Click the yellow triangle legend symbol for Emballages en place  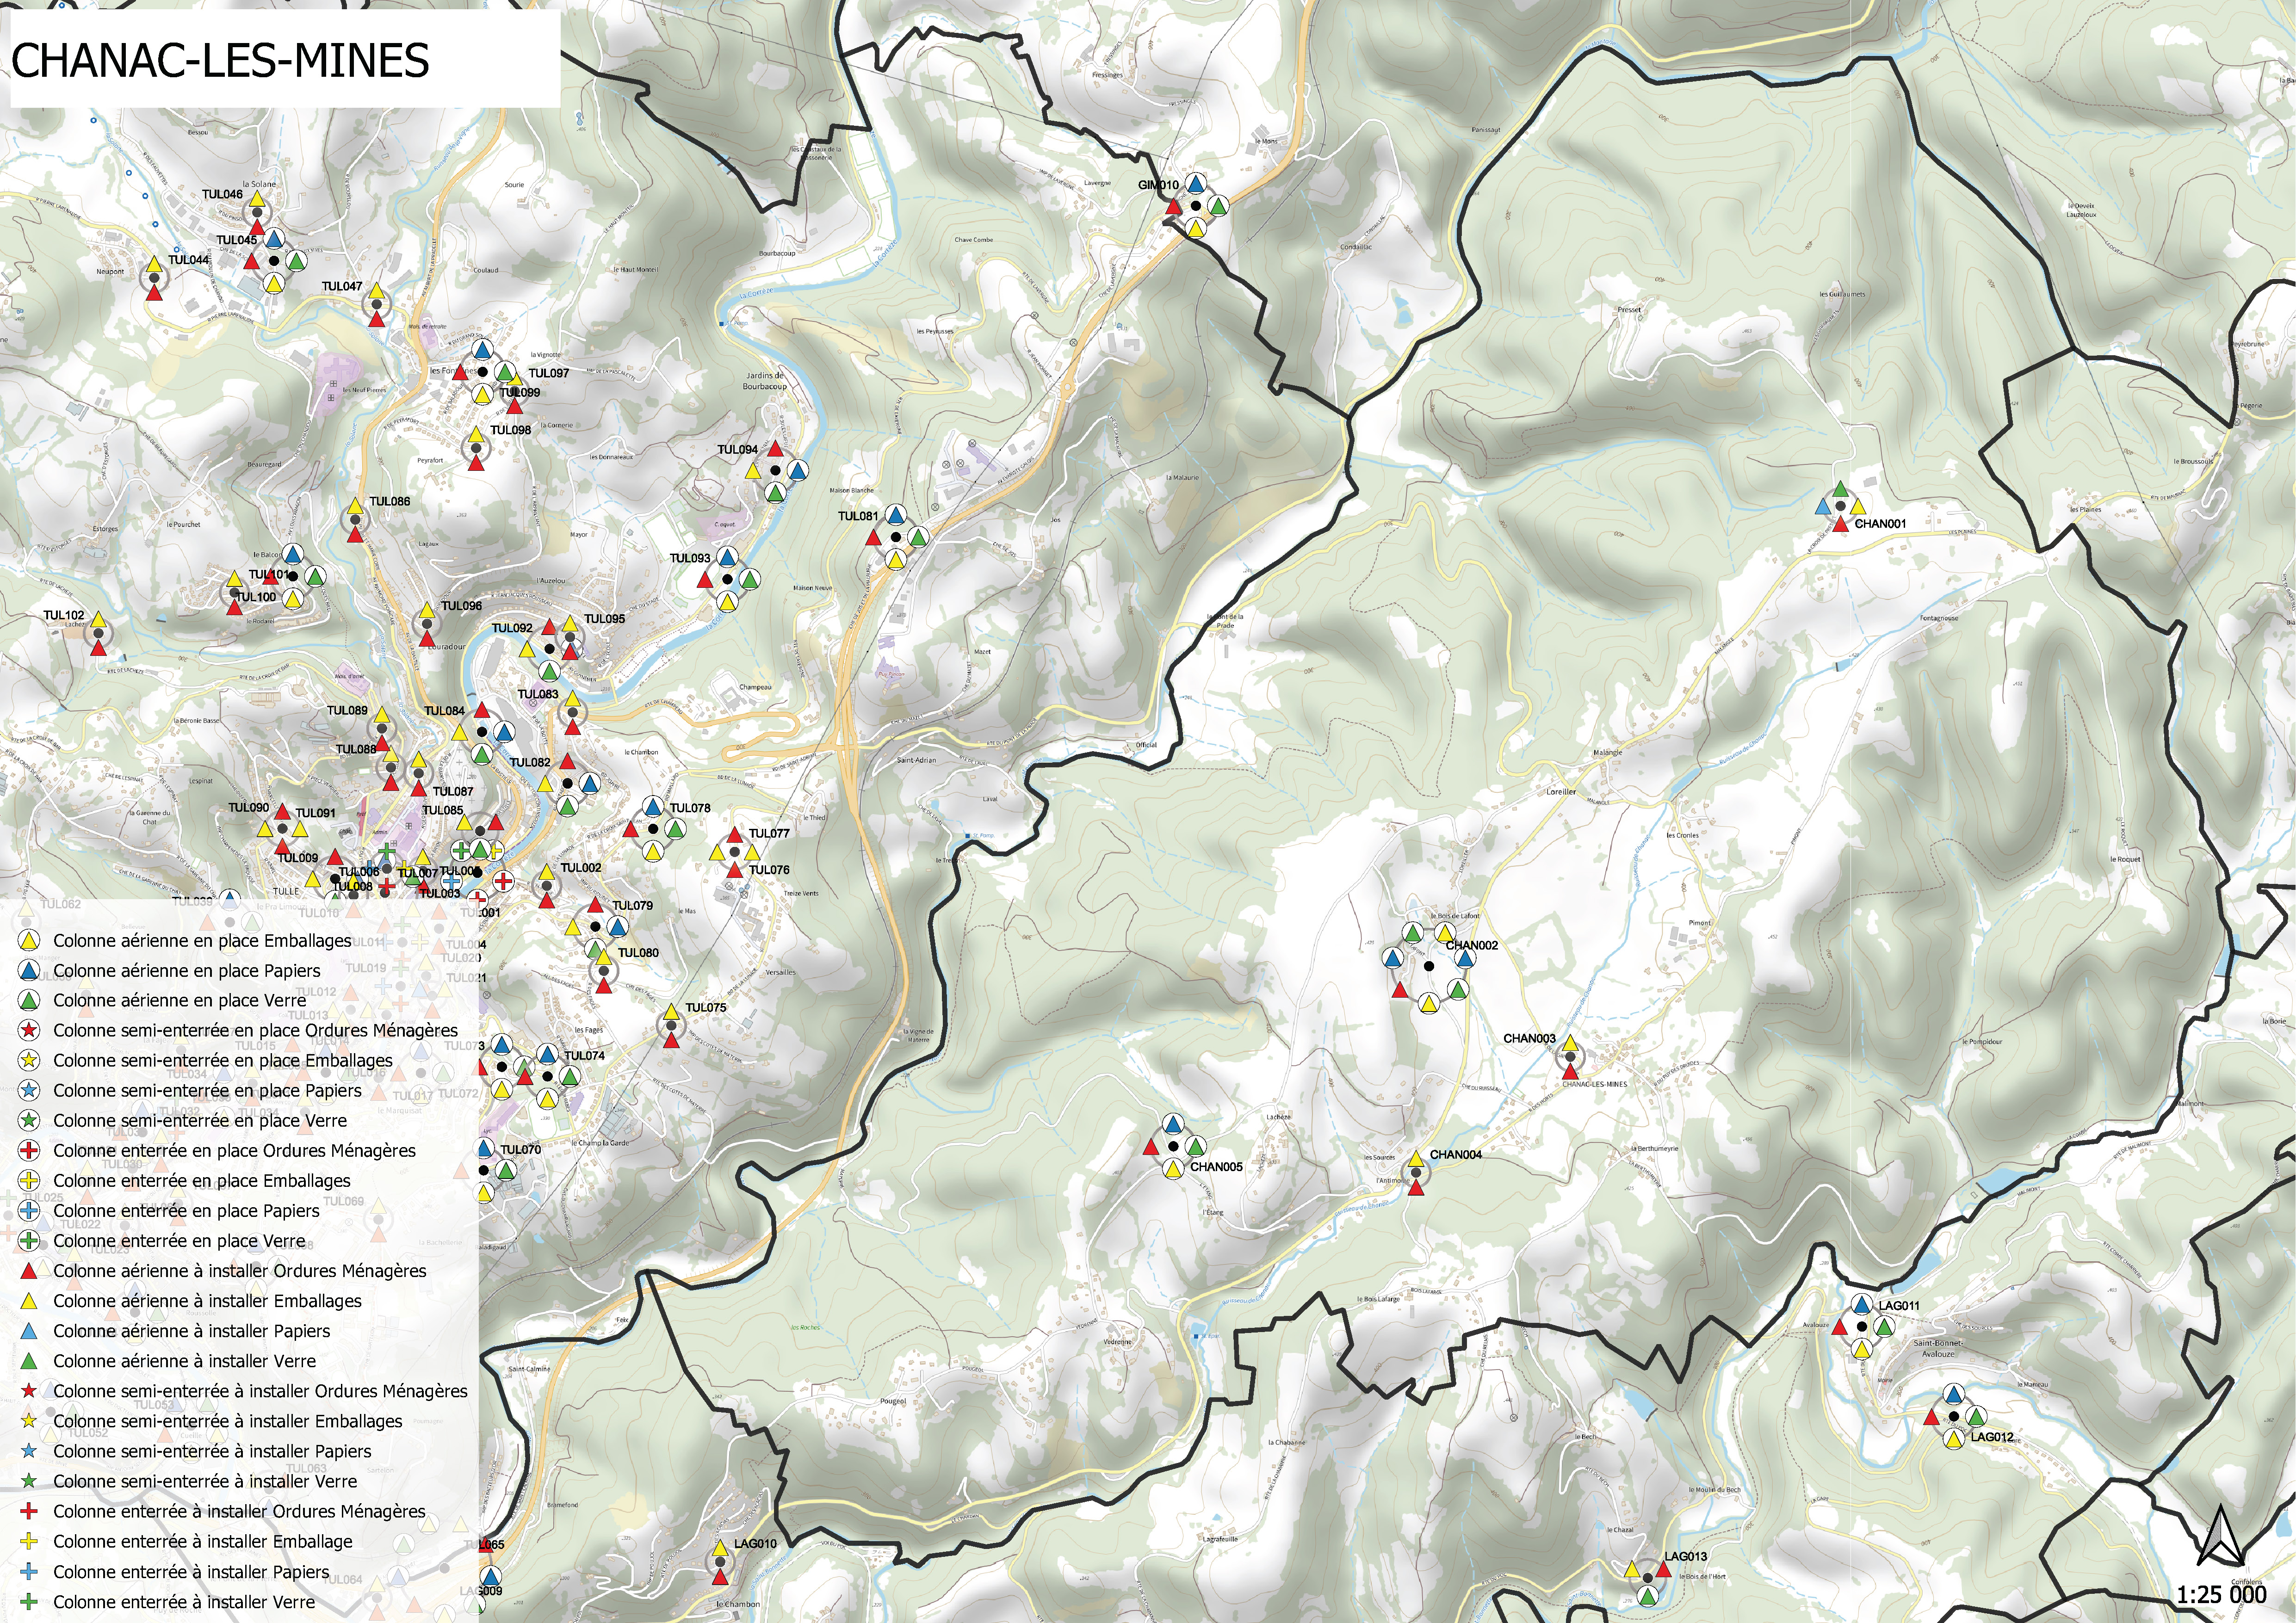[x=30, y=940]
